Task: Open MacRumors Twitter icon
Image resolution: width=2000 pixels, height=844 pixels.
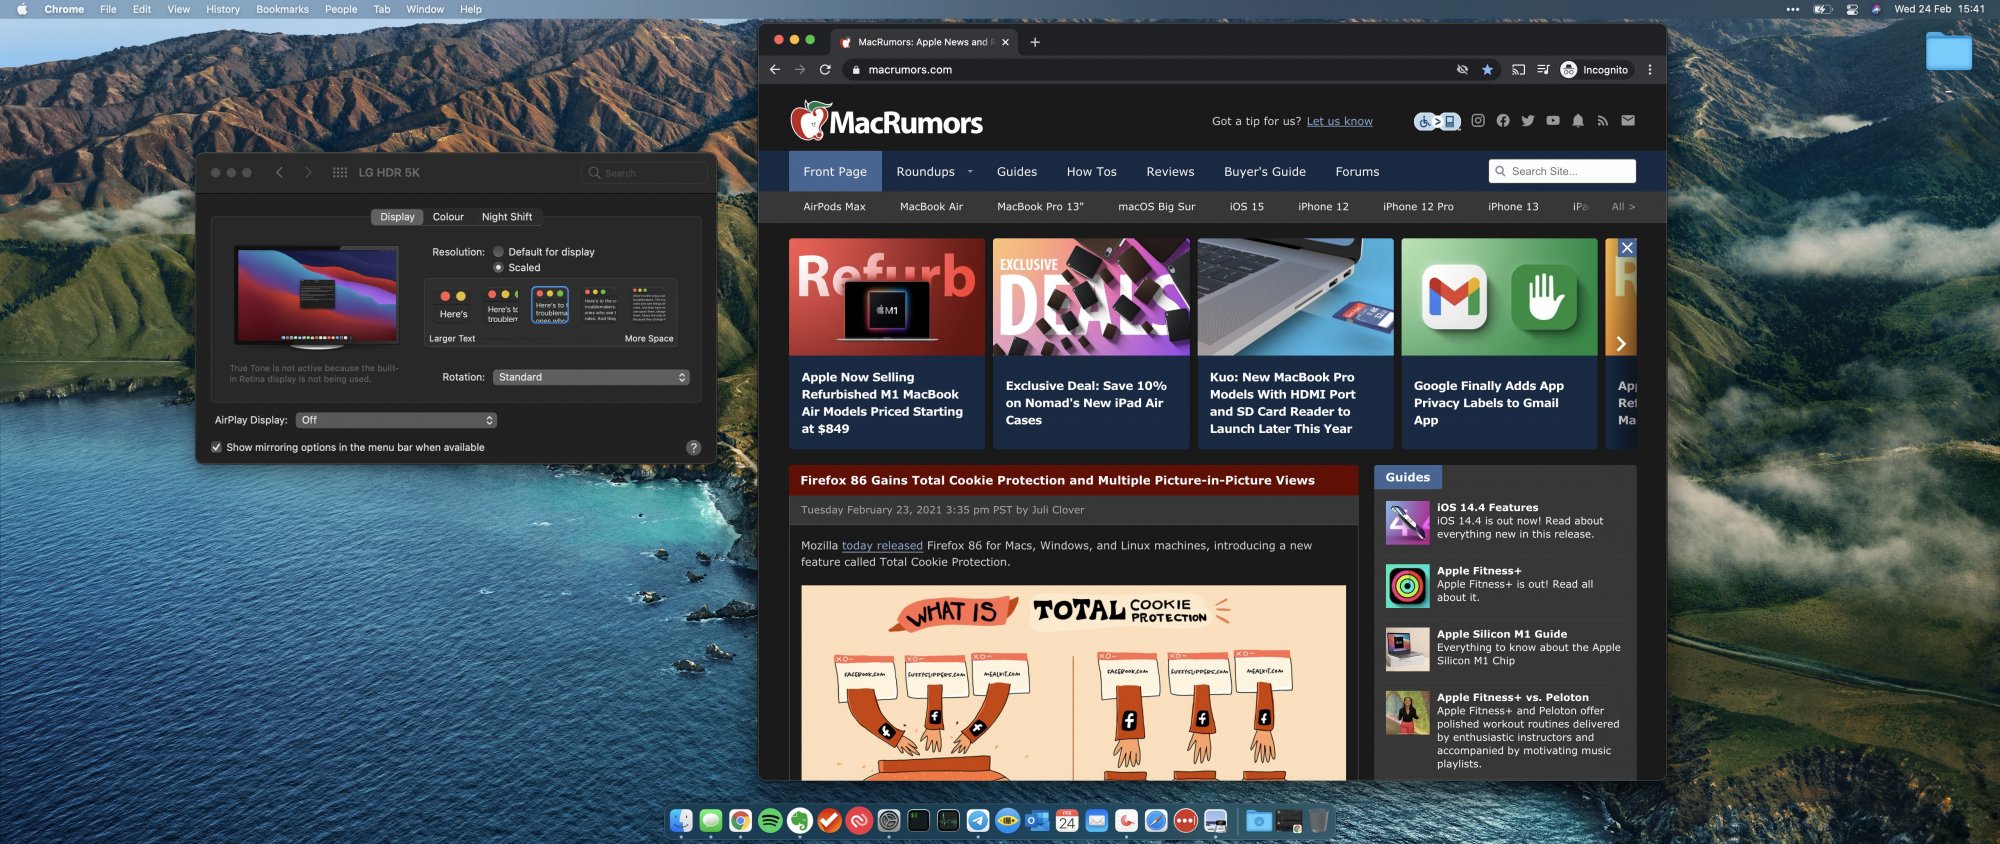Action: [x=1528, y=121]
